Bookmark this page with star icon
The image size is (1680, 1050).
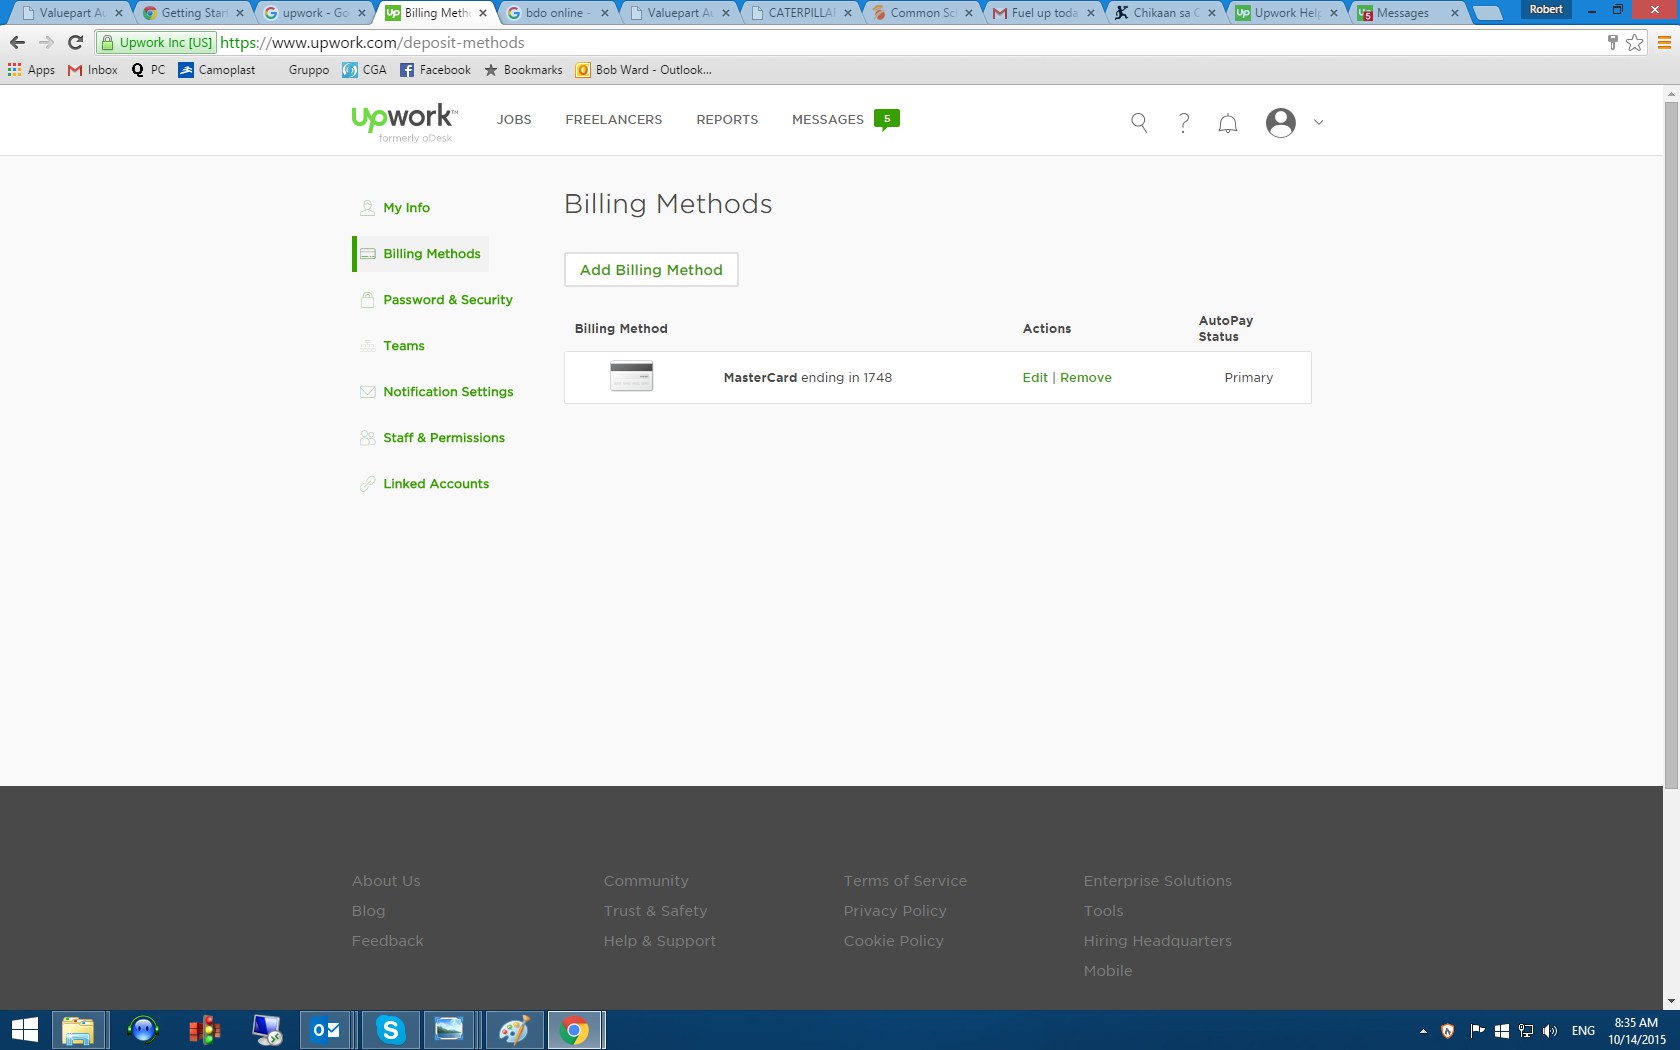coord(1635,42)
